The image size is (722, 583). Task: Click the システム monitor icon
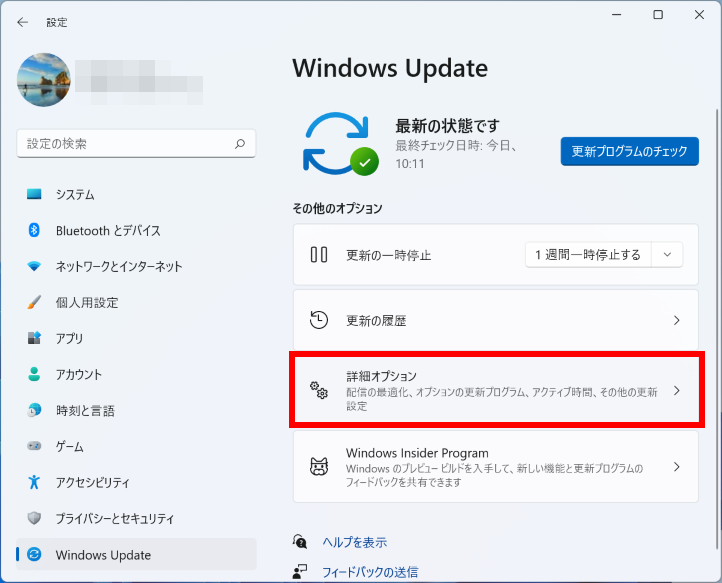coord(34,194)
